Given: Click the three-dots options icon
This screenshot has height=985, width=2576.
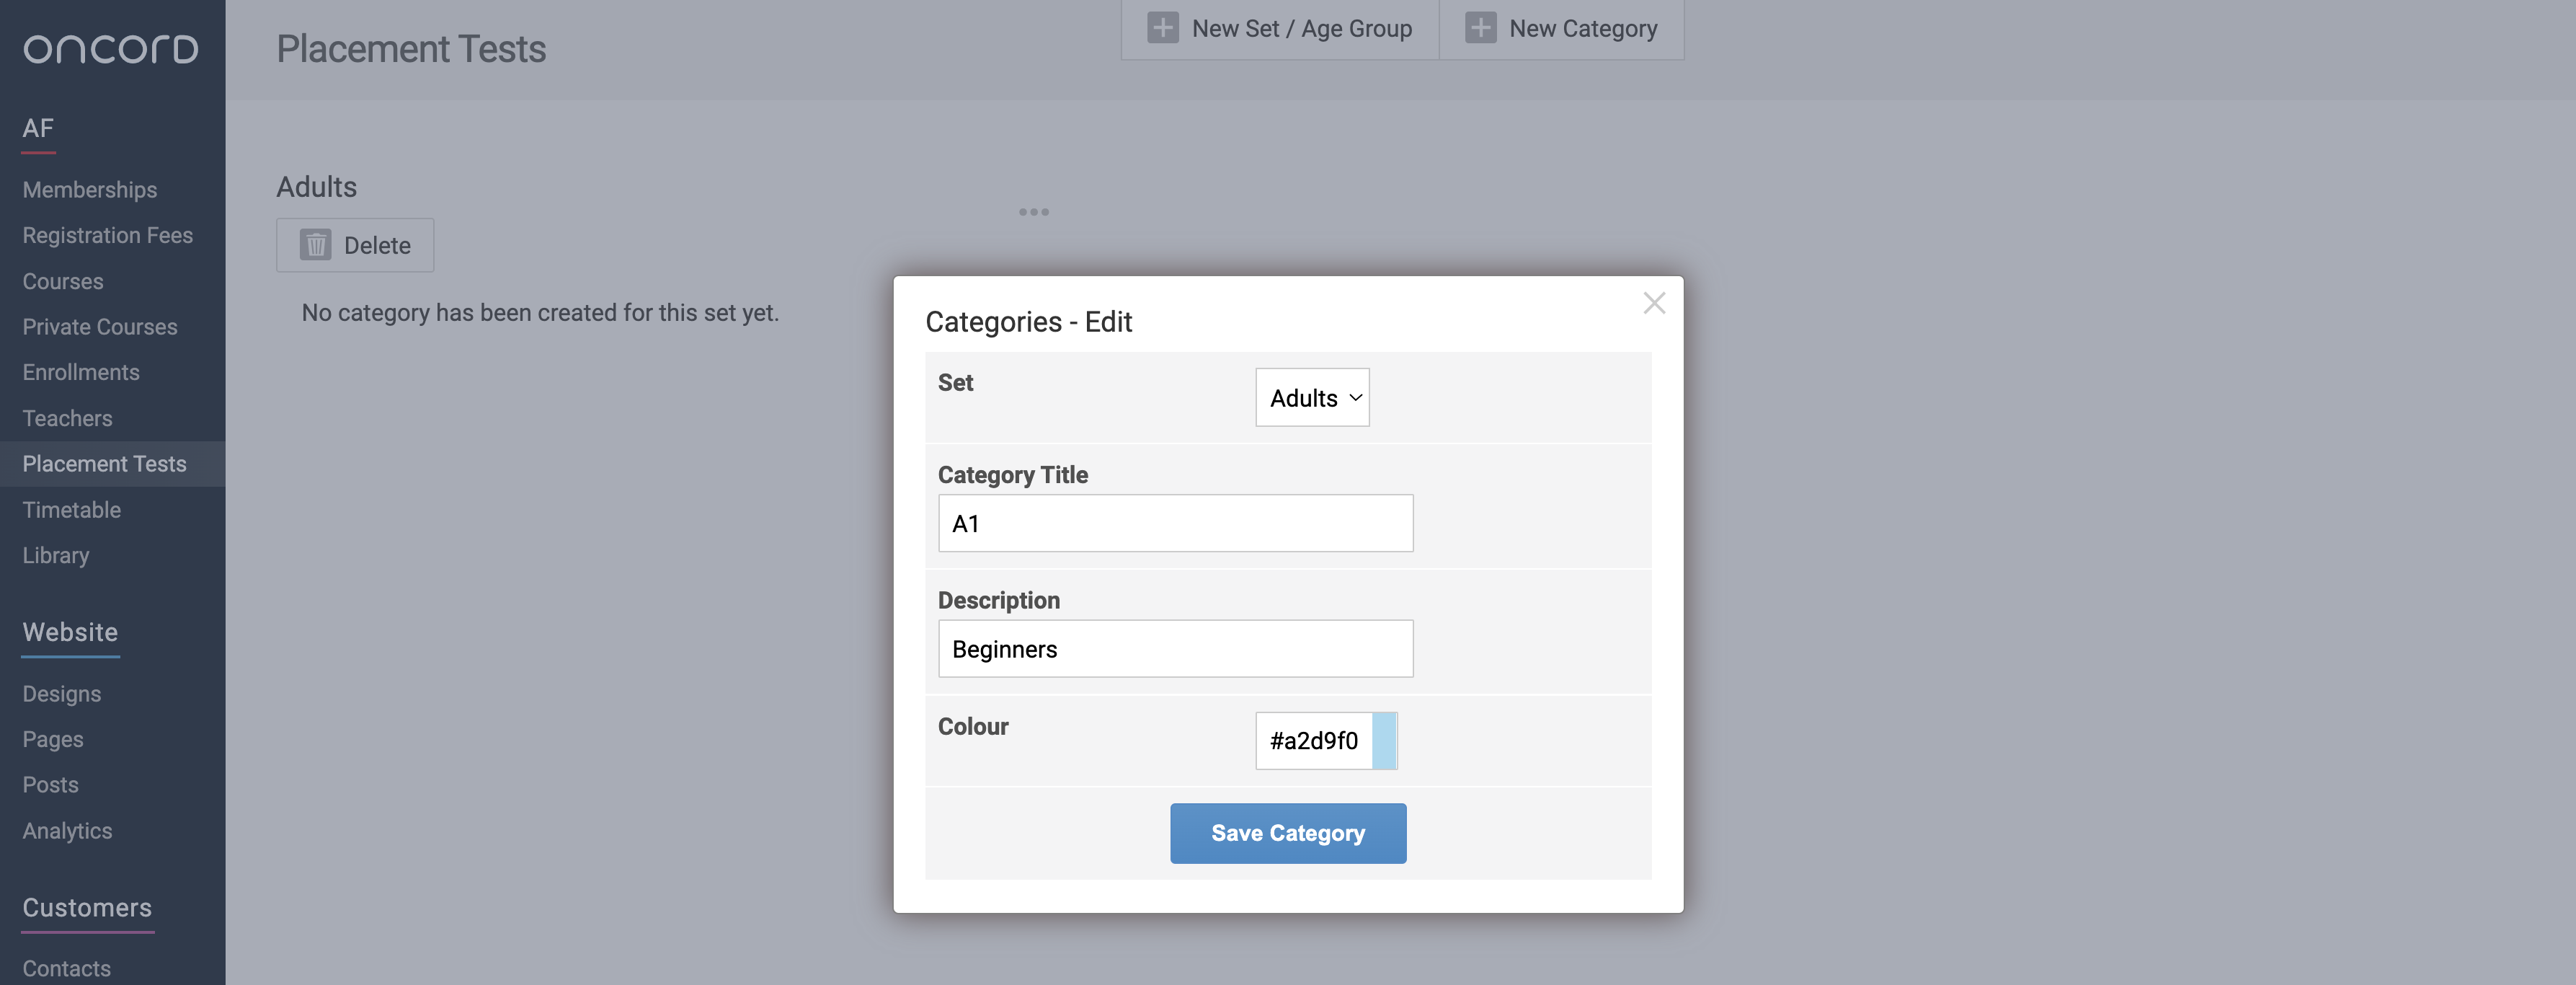Looking at the screenshot, I should click(x=1034, y=212).
